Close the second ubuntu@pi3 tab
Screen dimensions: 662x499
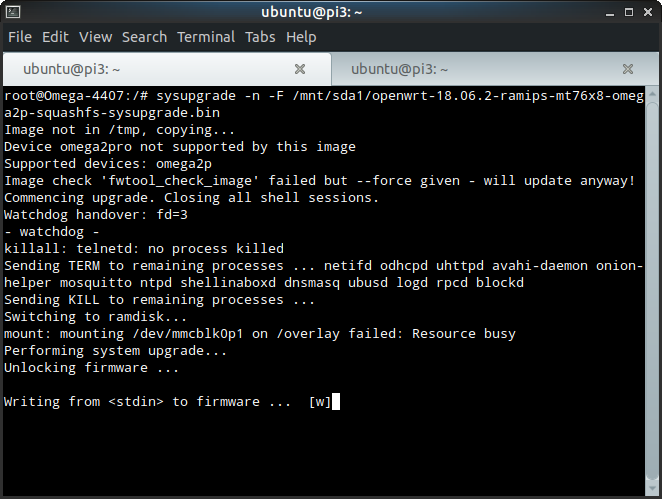click(x=628, y=69)
